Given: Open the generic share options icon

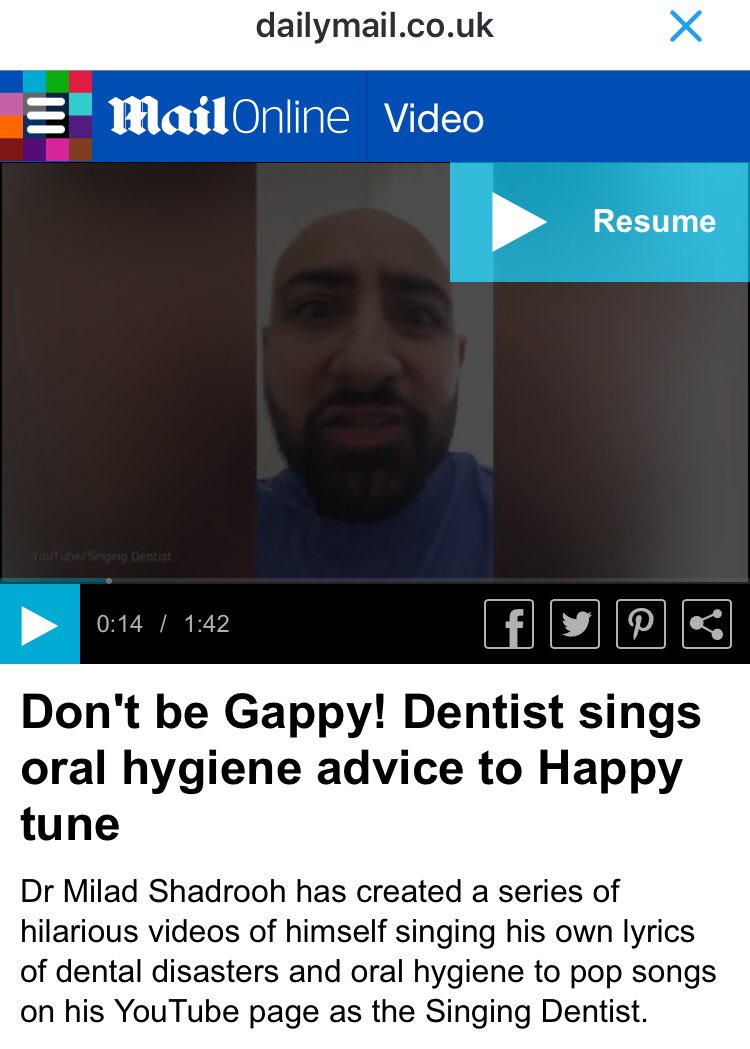Looking at the screenshot, I should [707, 624].
